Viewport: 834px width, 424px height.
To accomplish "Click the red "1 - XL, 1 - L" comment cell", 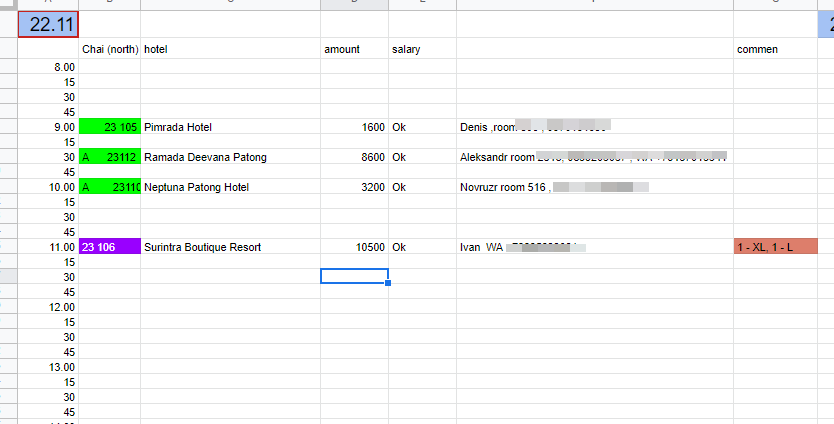I will pyautogui.click(x=775, y=247).
